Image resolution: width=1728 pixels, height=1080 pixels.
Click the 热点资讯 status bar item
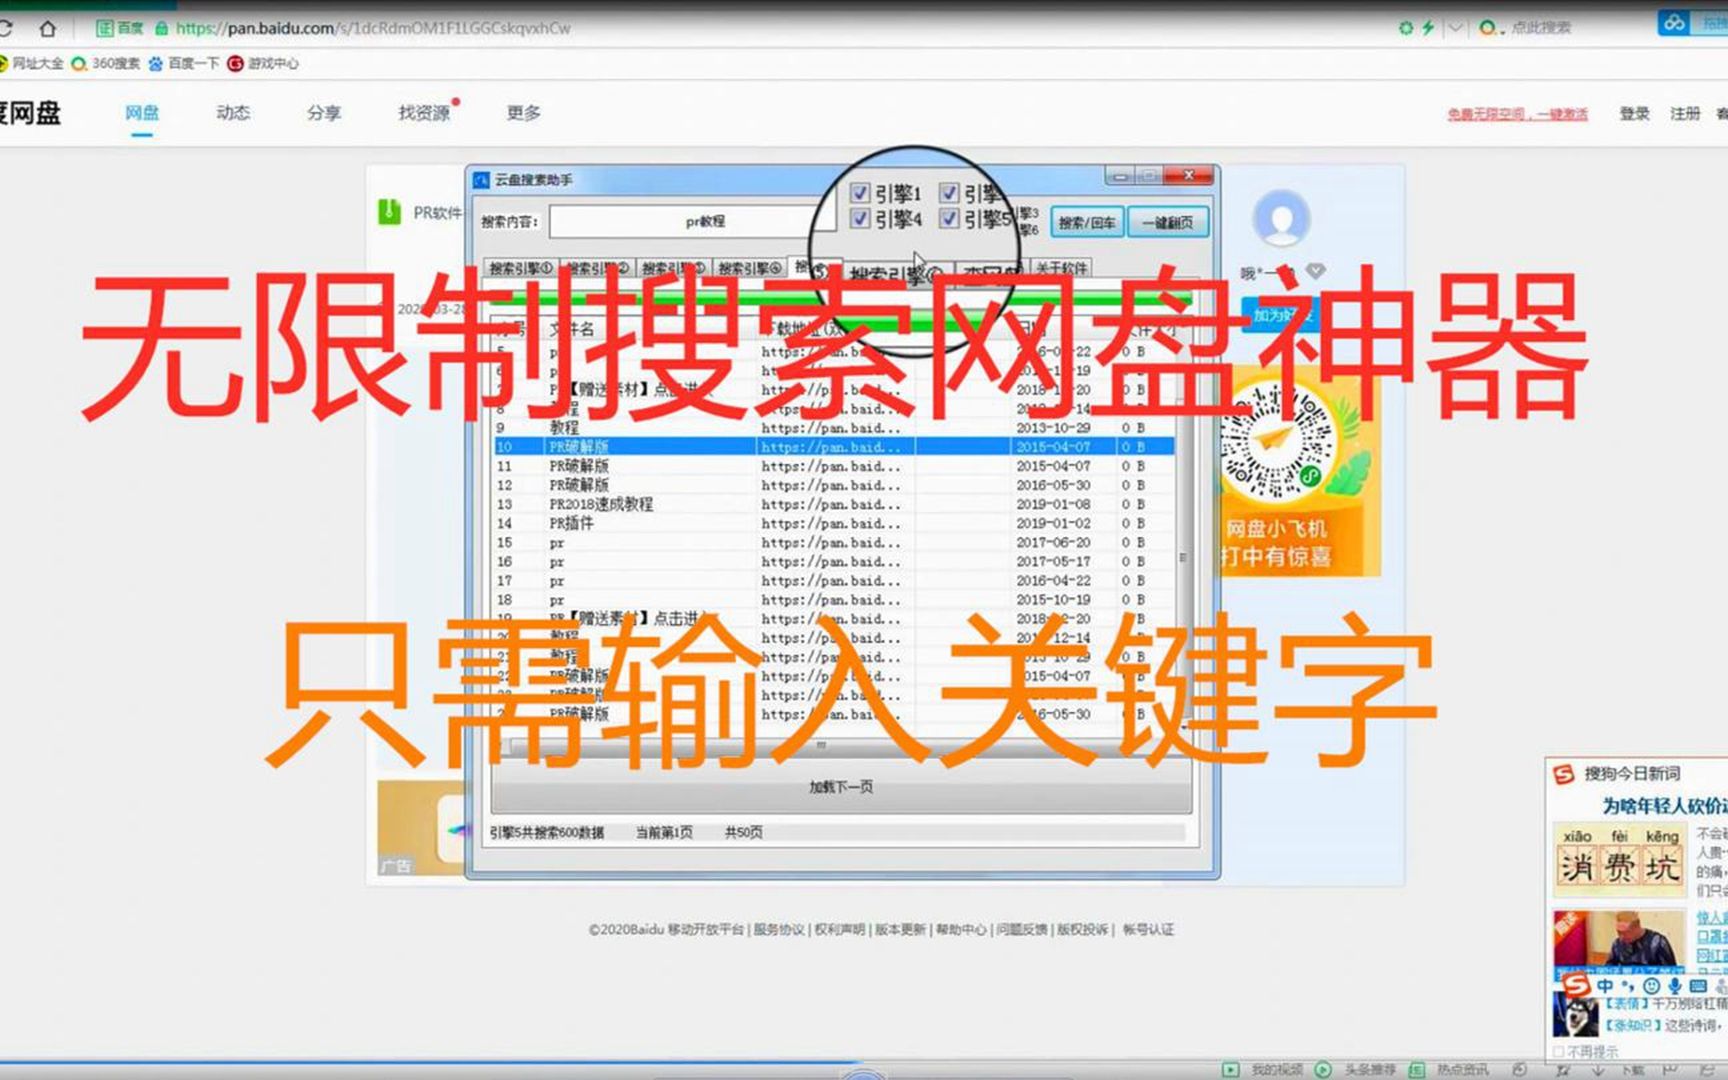point(1450,1070)
